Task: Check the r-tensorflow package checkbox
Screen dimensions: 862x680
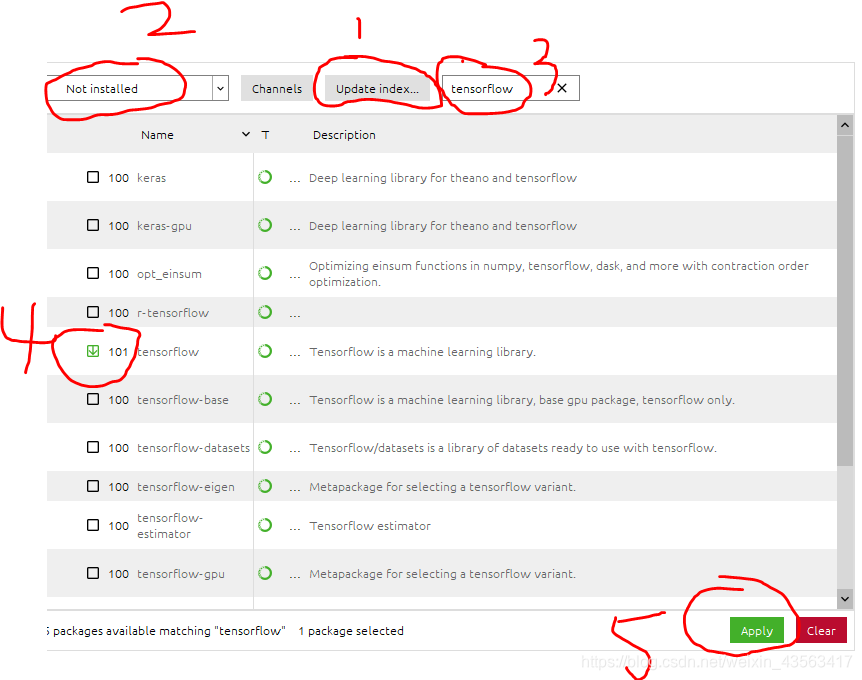Action: (x=93, y=312)
